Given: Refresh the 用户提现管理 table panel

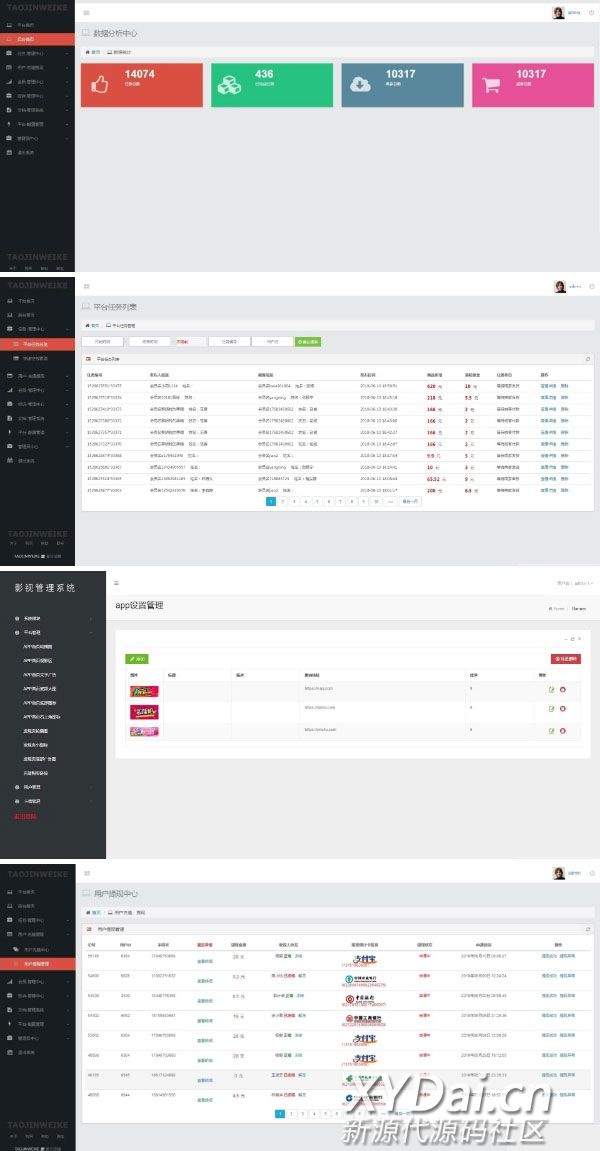Looking at the screenshot, I should click(588, 929).
